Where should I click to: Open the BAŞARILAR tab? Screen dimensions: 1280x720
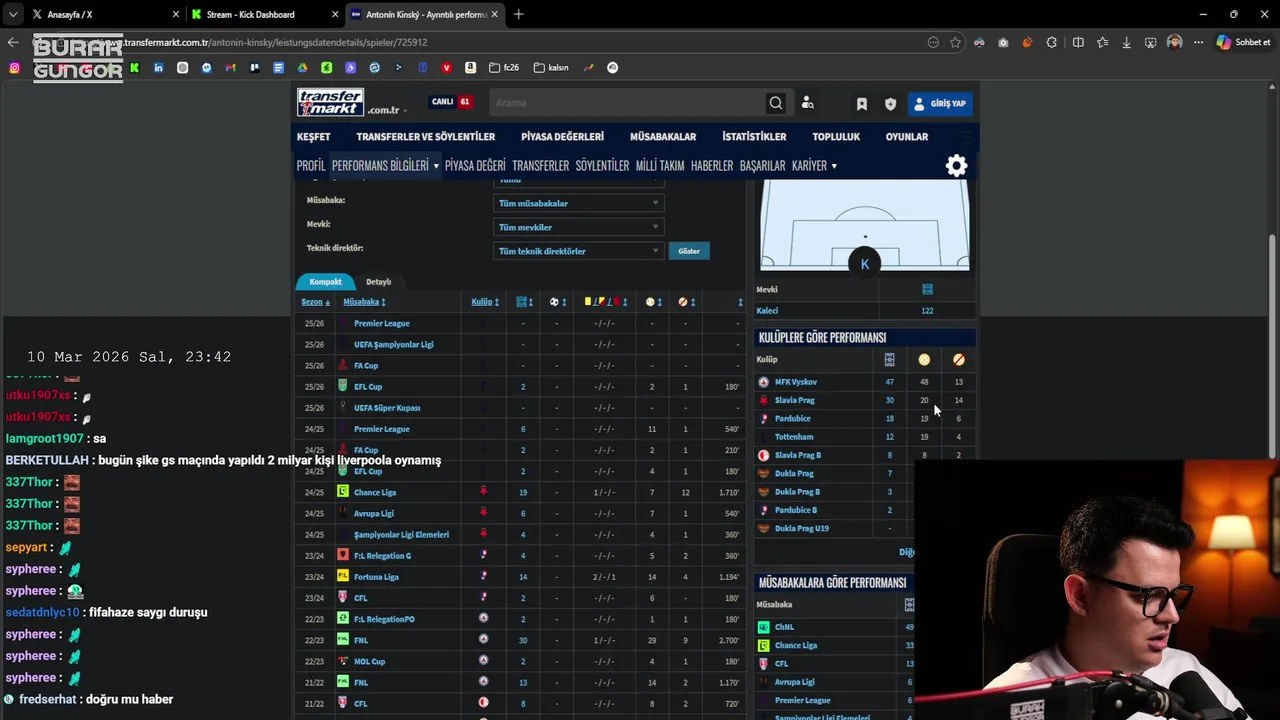click(x=762, y=166)
